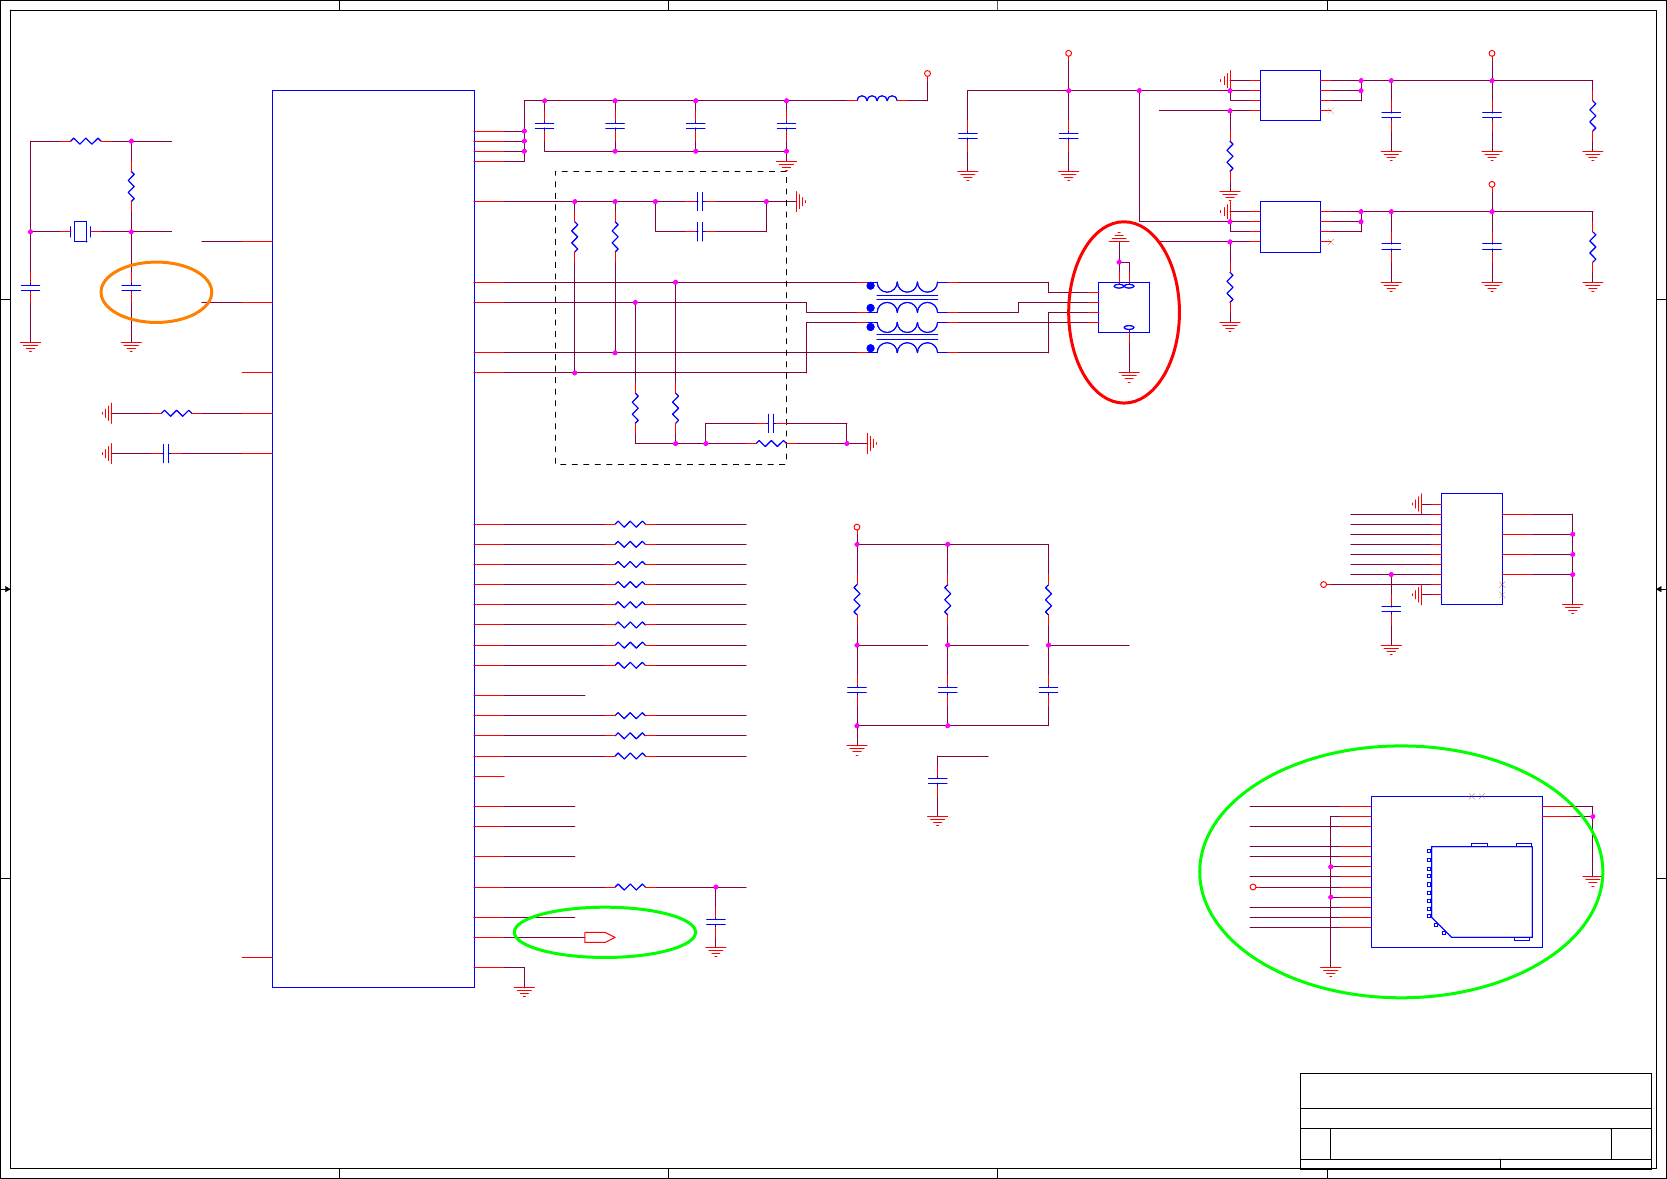Select the orange ellipse annotation outline
The height and width of the screenshot is (1179, 1667).
click(x=156, y=292)
